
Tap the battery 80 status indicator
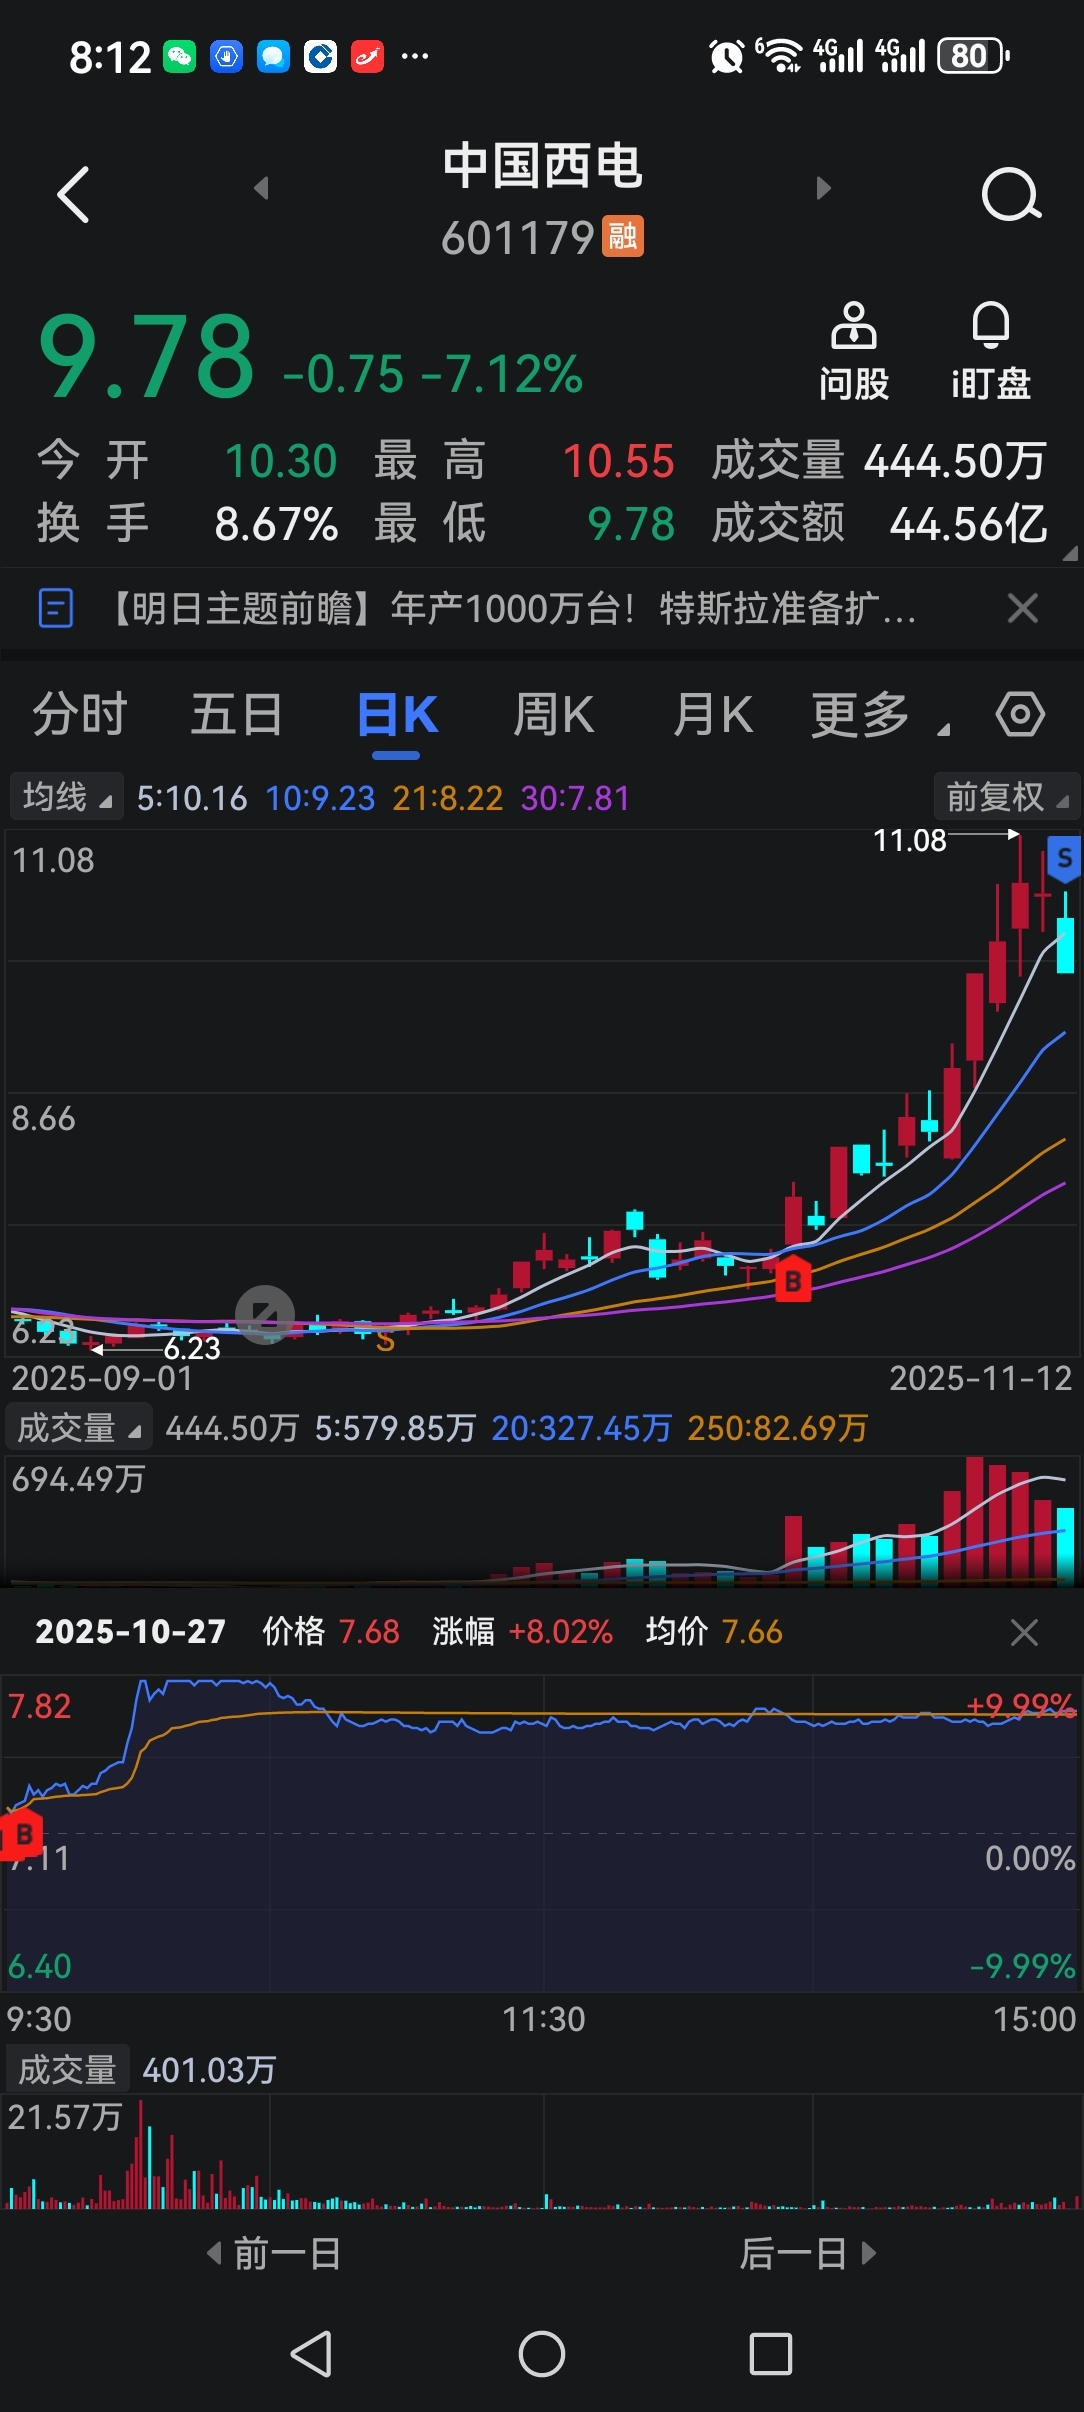click(x=973, y=56)
